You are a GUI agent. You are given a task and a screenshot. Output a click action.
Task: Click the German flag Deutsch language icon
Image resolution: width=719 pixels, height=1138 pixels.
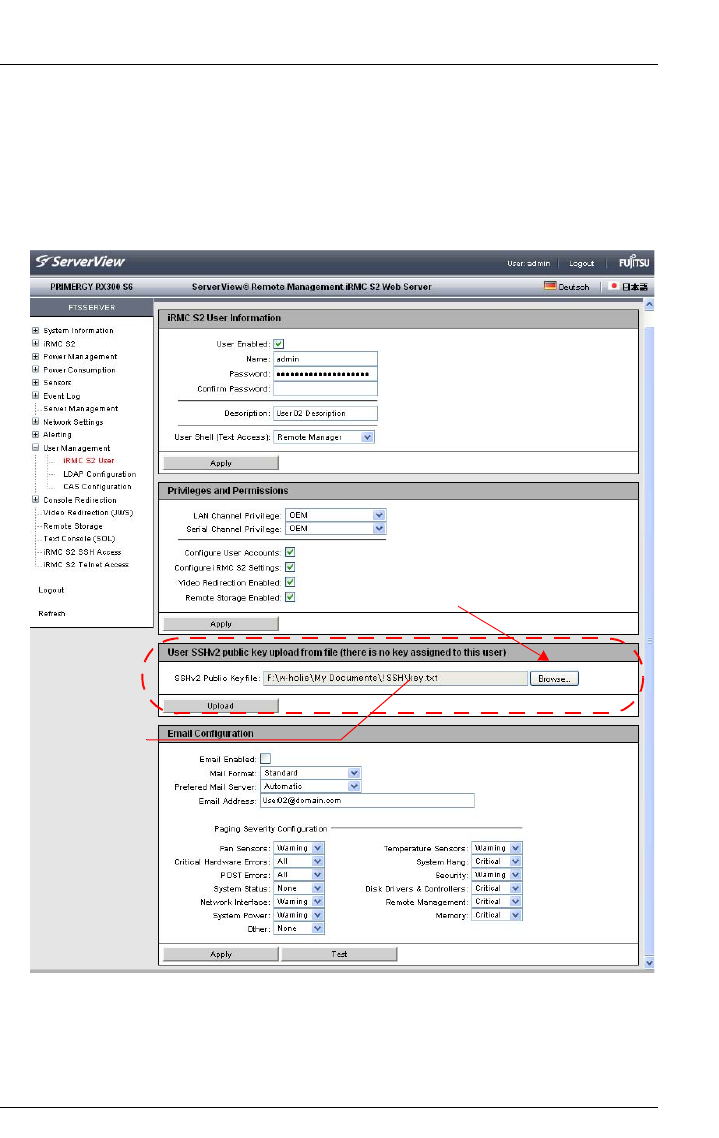click(x=550, y=286)
